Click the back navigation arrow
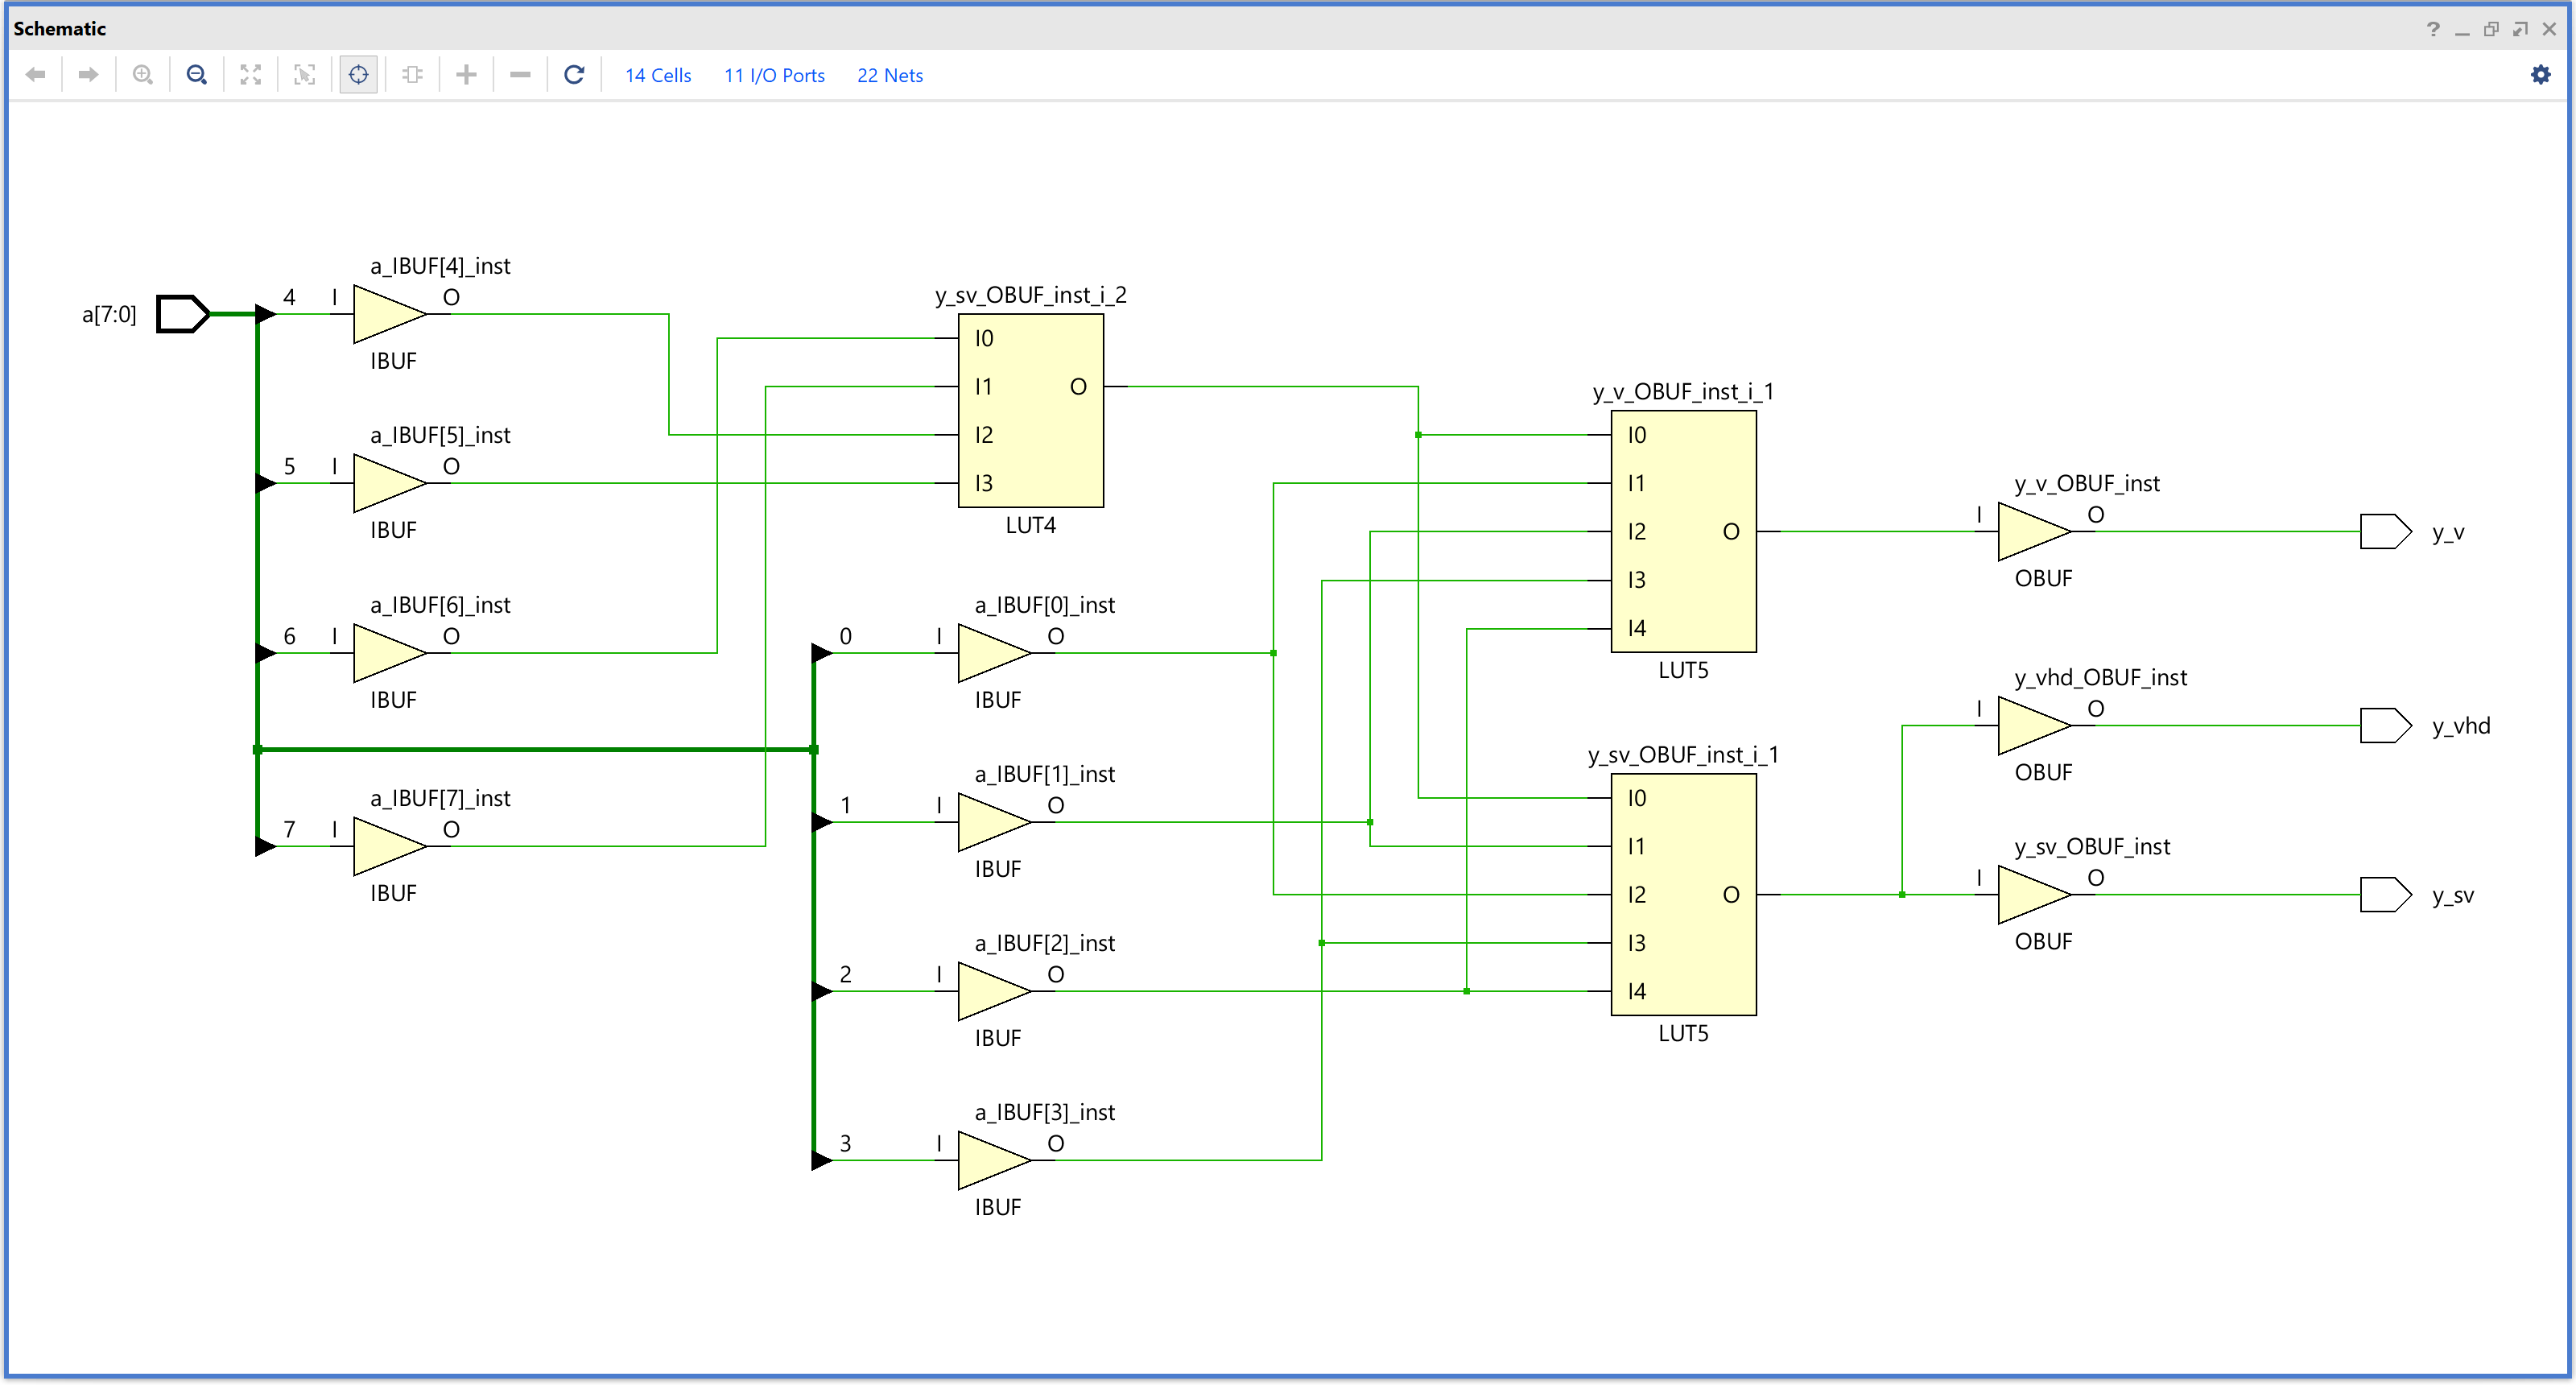The image size is (2576, 1385). [36, 75]
